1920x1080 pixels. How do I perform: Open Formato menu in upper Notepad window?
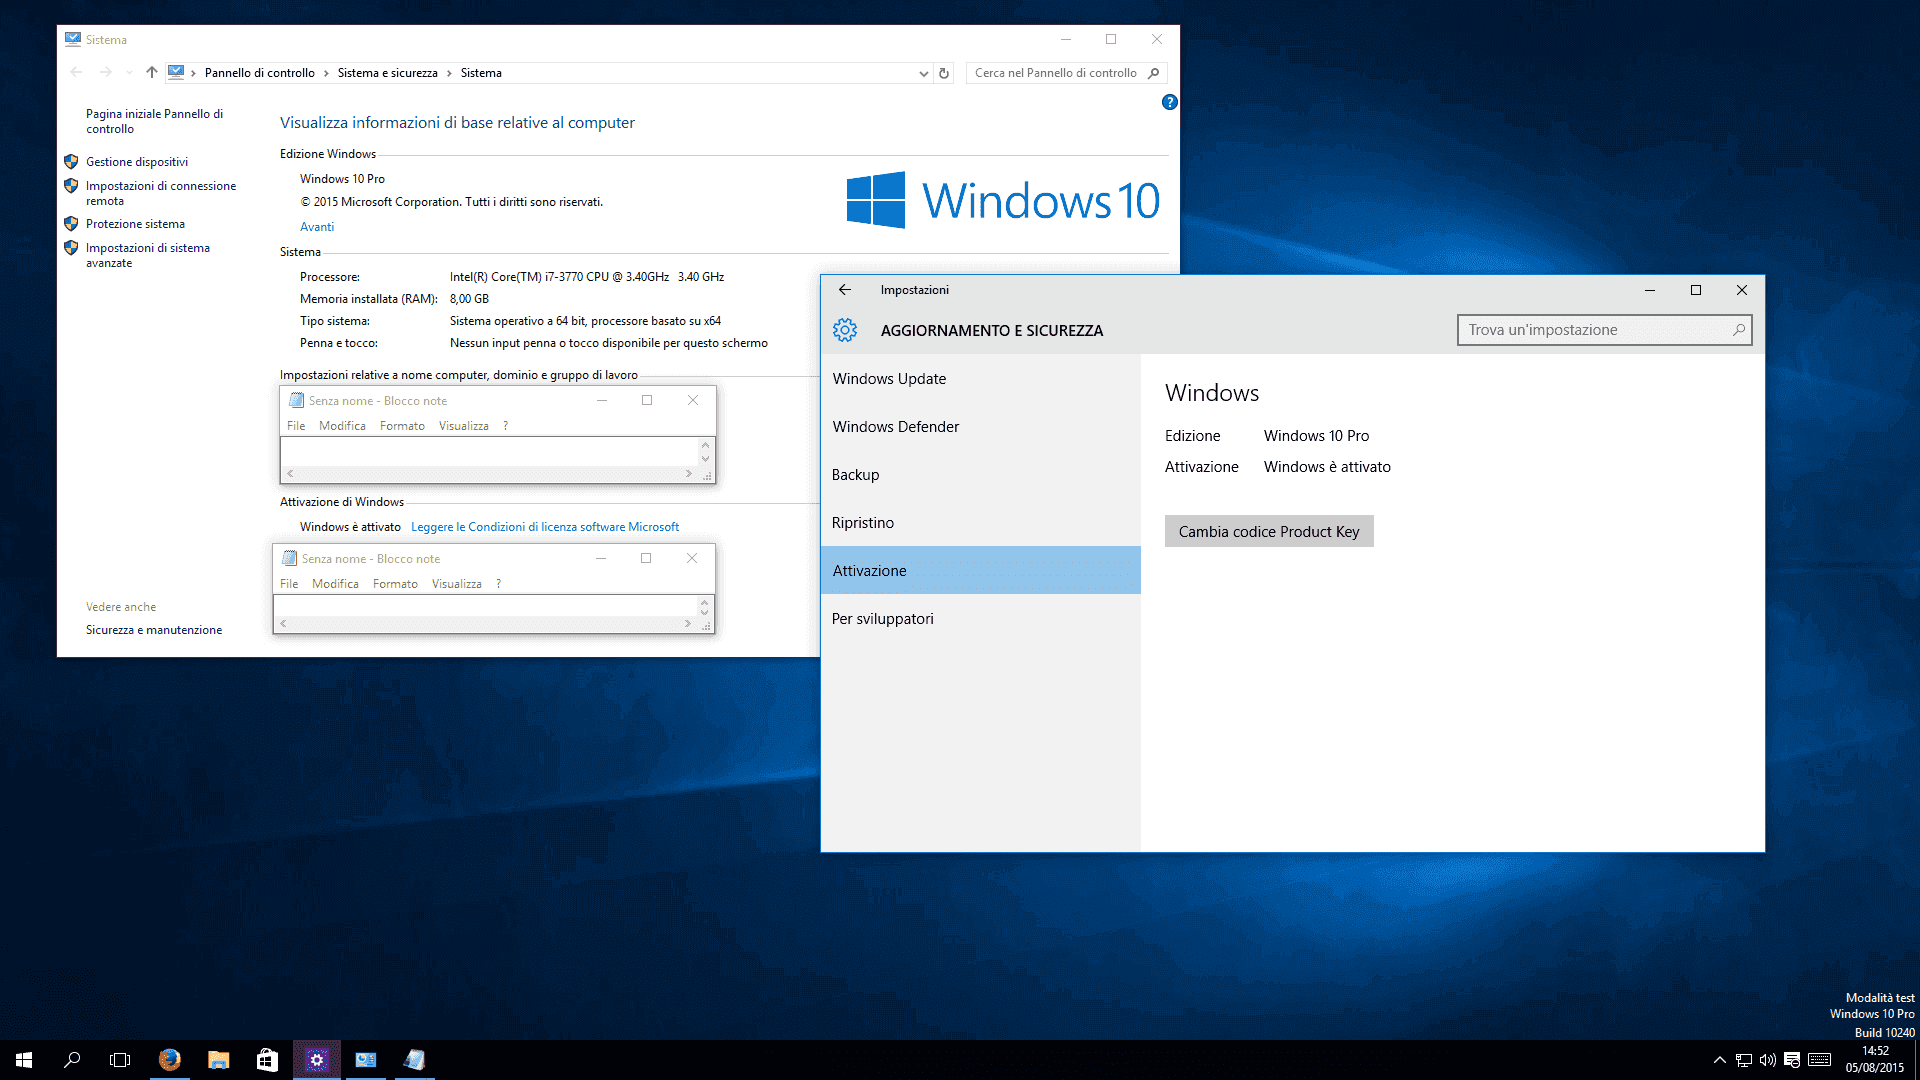coord(402,426)
